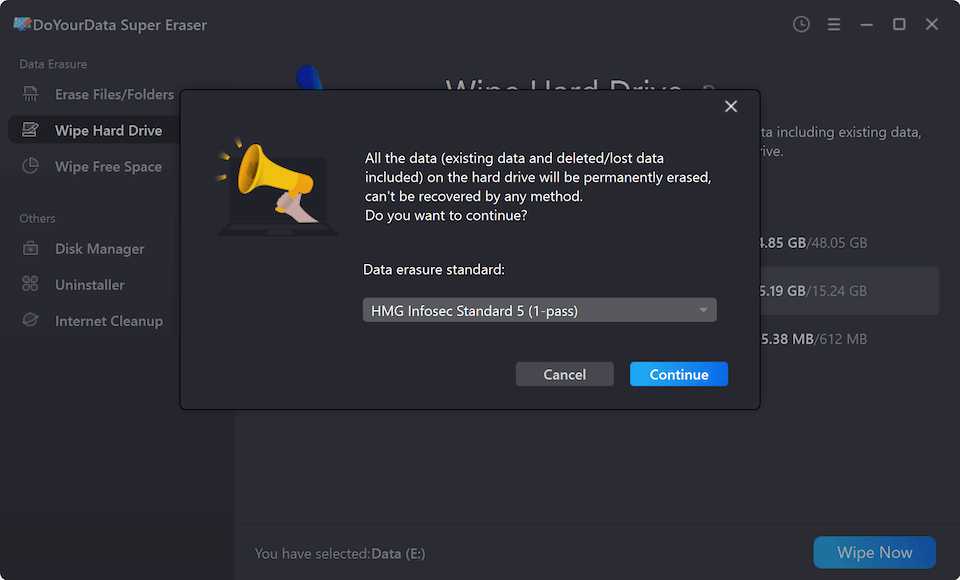Open the hamburger menu icon
This screenshot has width=960, height=580.
point(834,25)
